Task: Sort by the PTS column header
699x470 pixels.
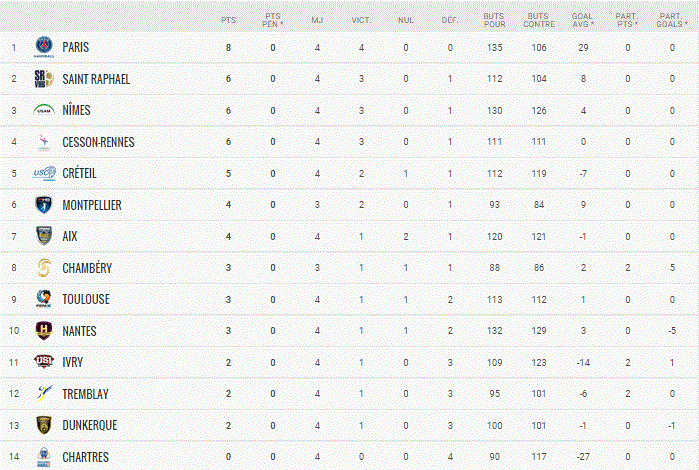Action: point(228,20)
